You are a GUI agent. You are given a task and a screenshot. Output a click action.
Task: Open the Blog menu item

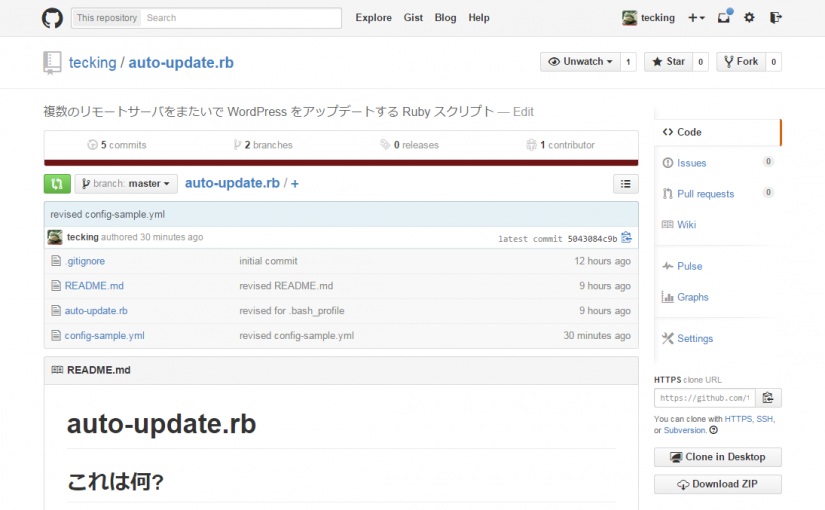(445, 17)
